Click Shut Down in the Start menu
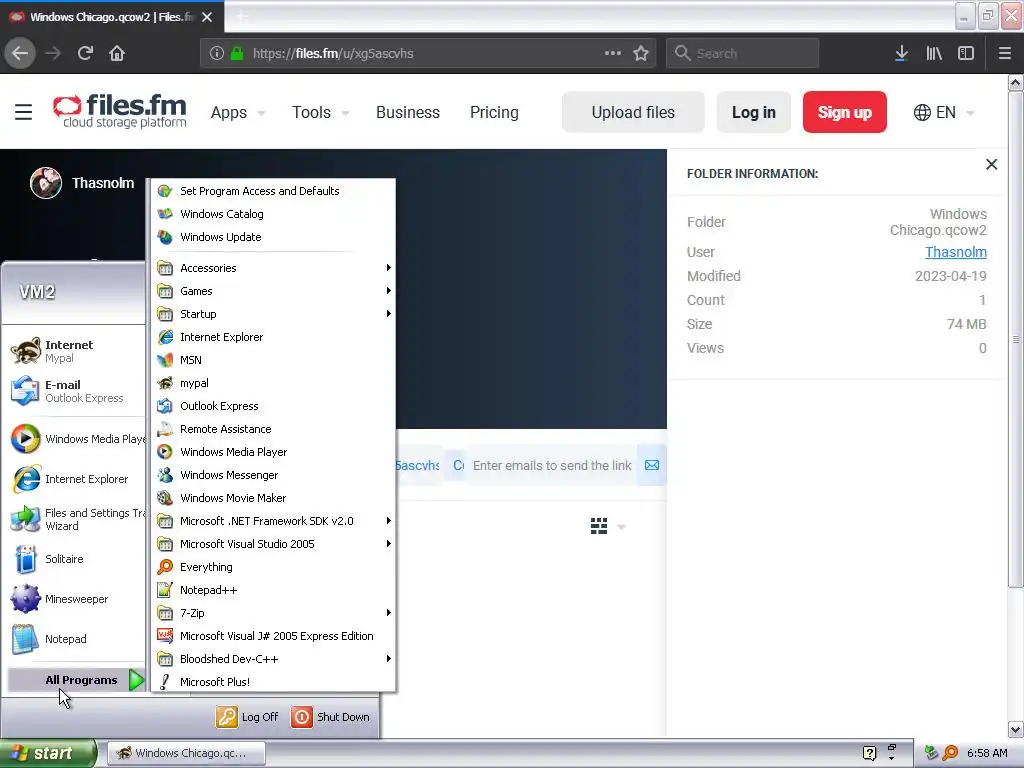The width and height of the screenshot is (1024, 768). click(x=330, y=717)
